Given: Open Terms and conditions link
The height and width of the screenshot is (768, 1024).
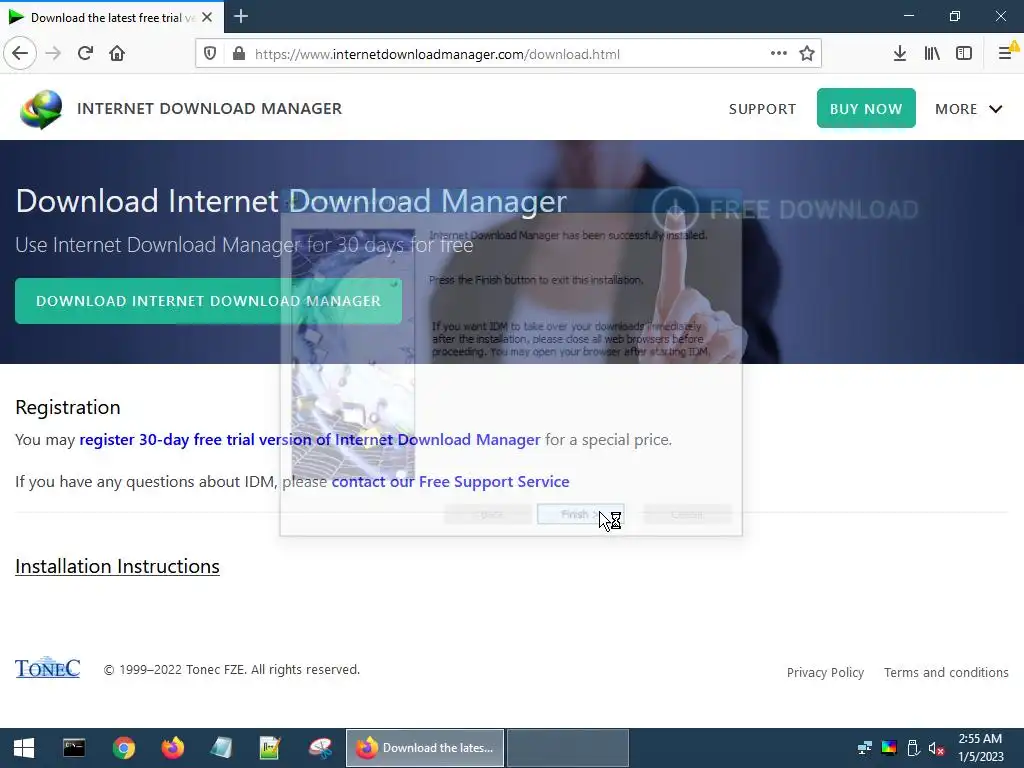Looking at the screenshot, I should (946, 672).
